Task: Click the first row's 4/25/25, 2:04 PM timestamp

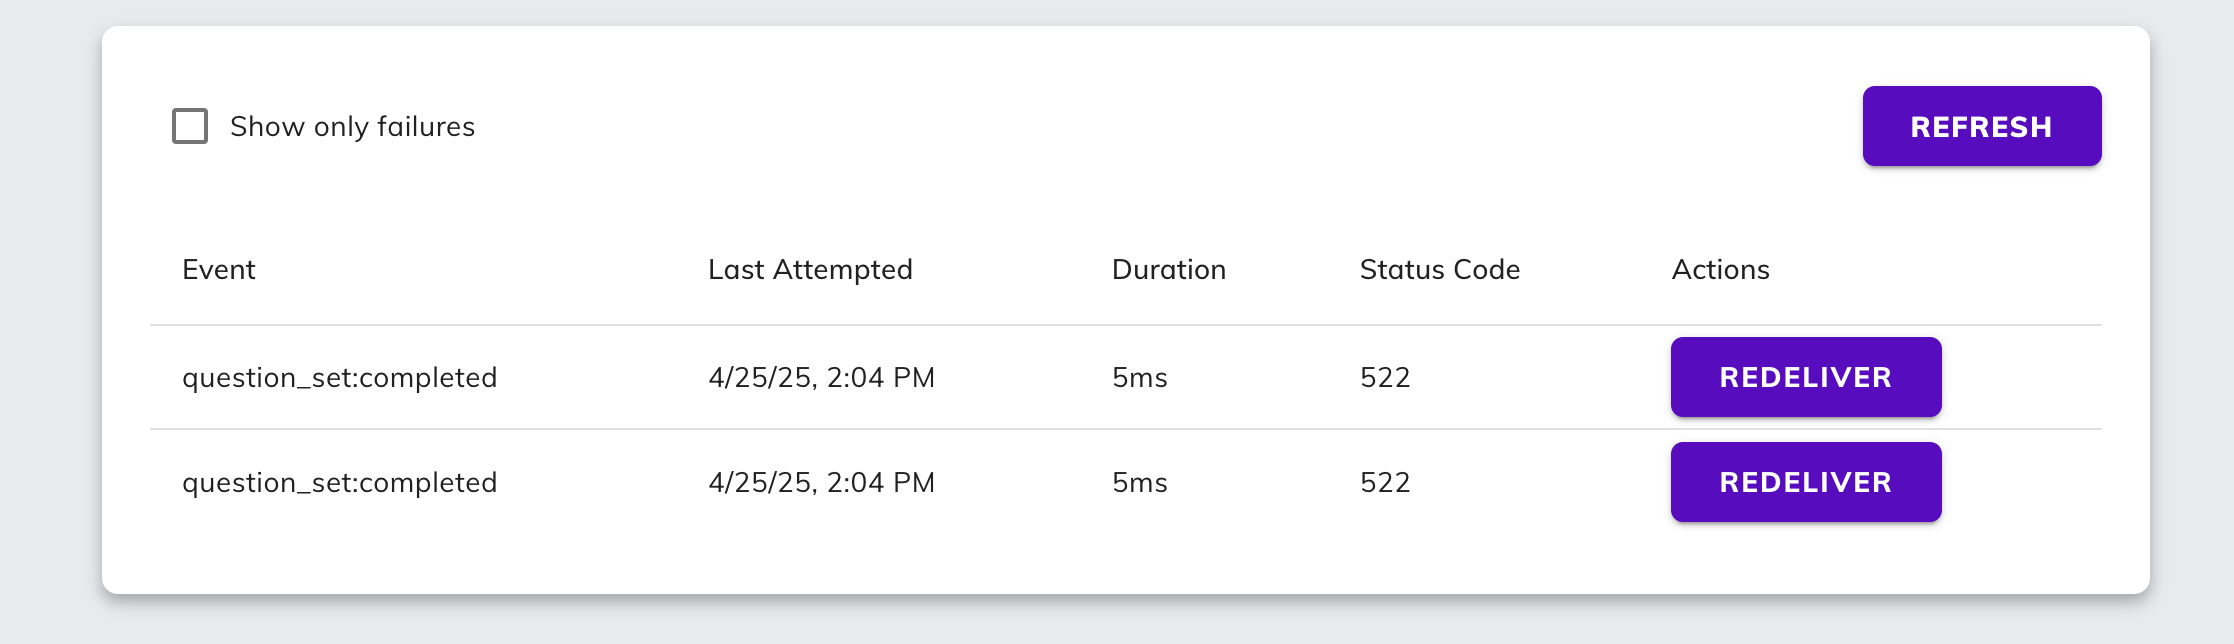Action: (821, 378)
